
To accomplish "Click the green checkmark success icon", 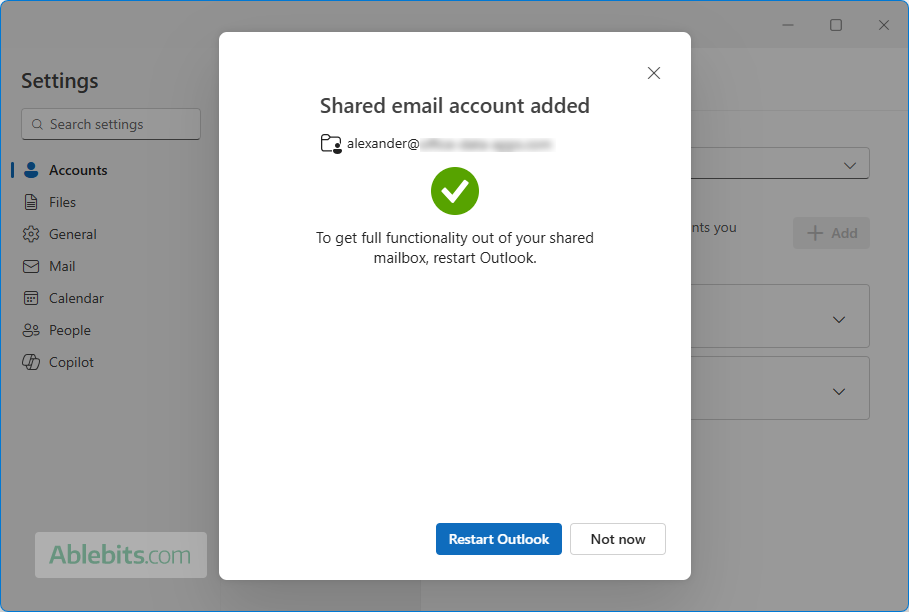I will point(454,191).
